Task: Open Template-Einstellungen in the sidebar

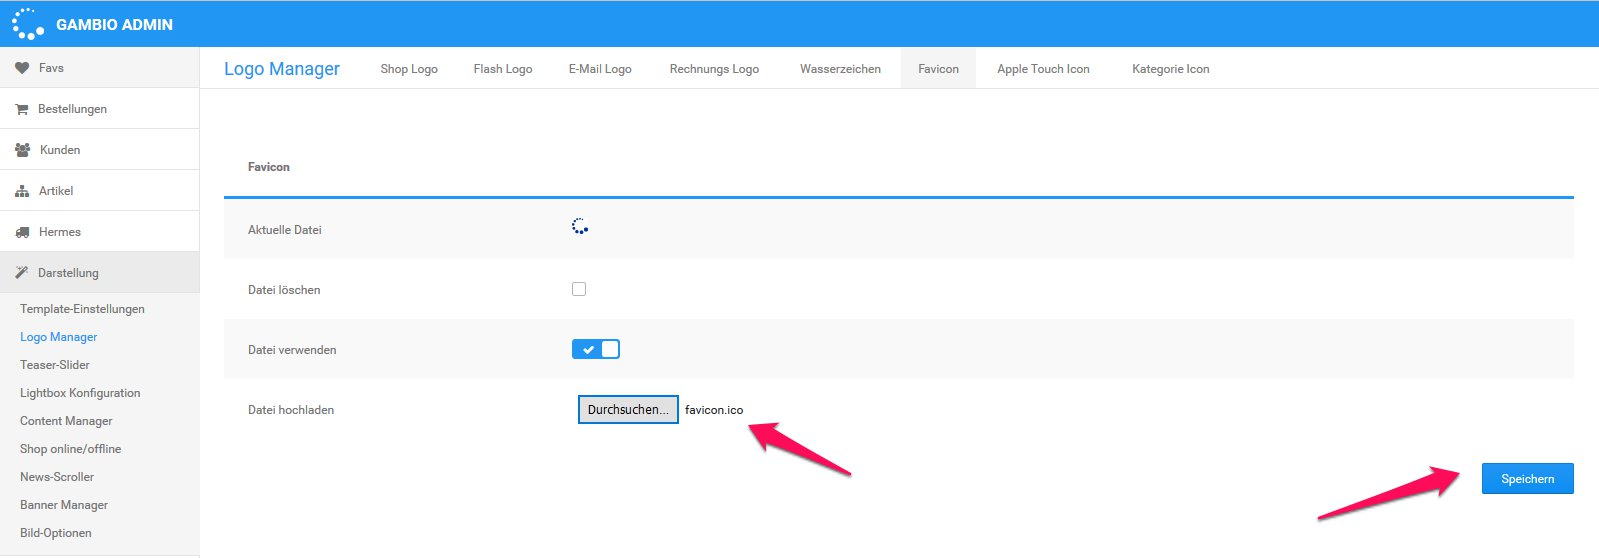Action: (82, 309)
